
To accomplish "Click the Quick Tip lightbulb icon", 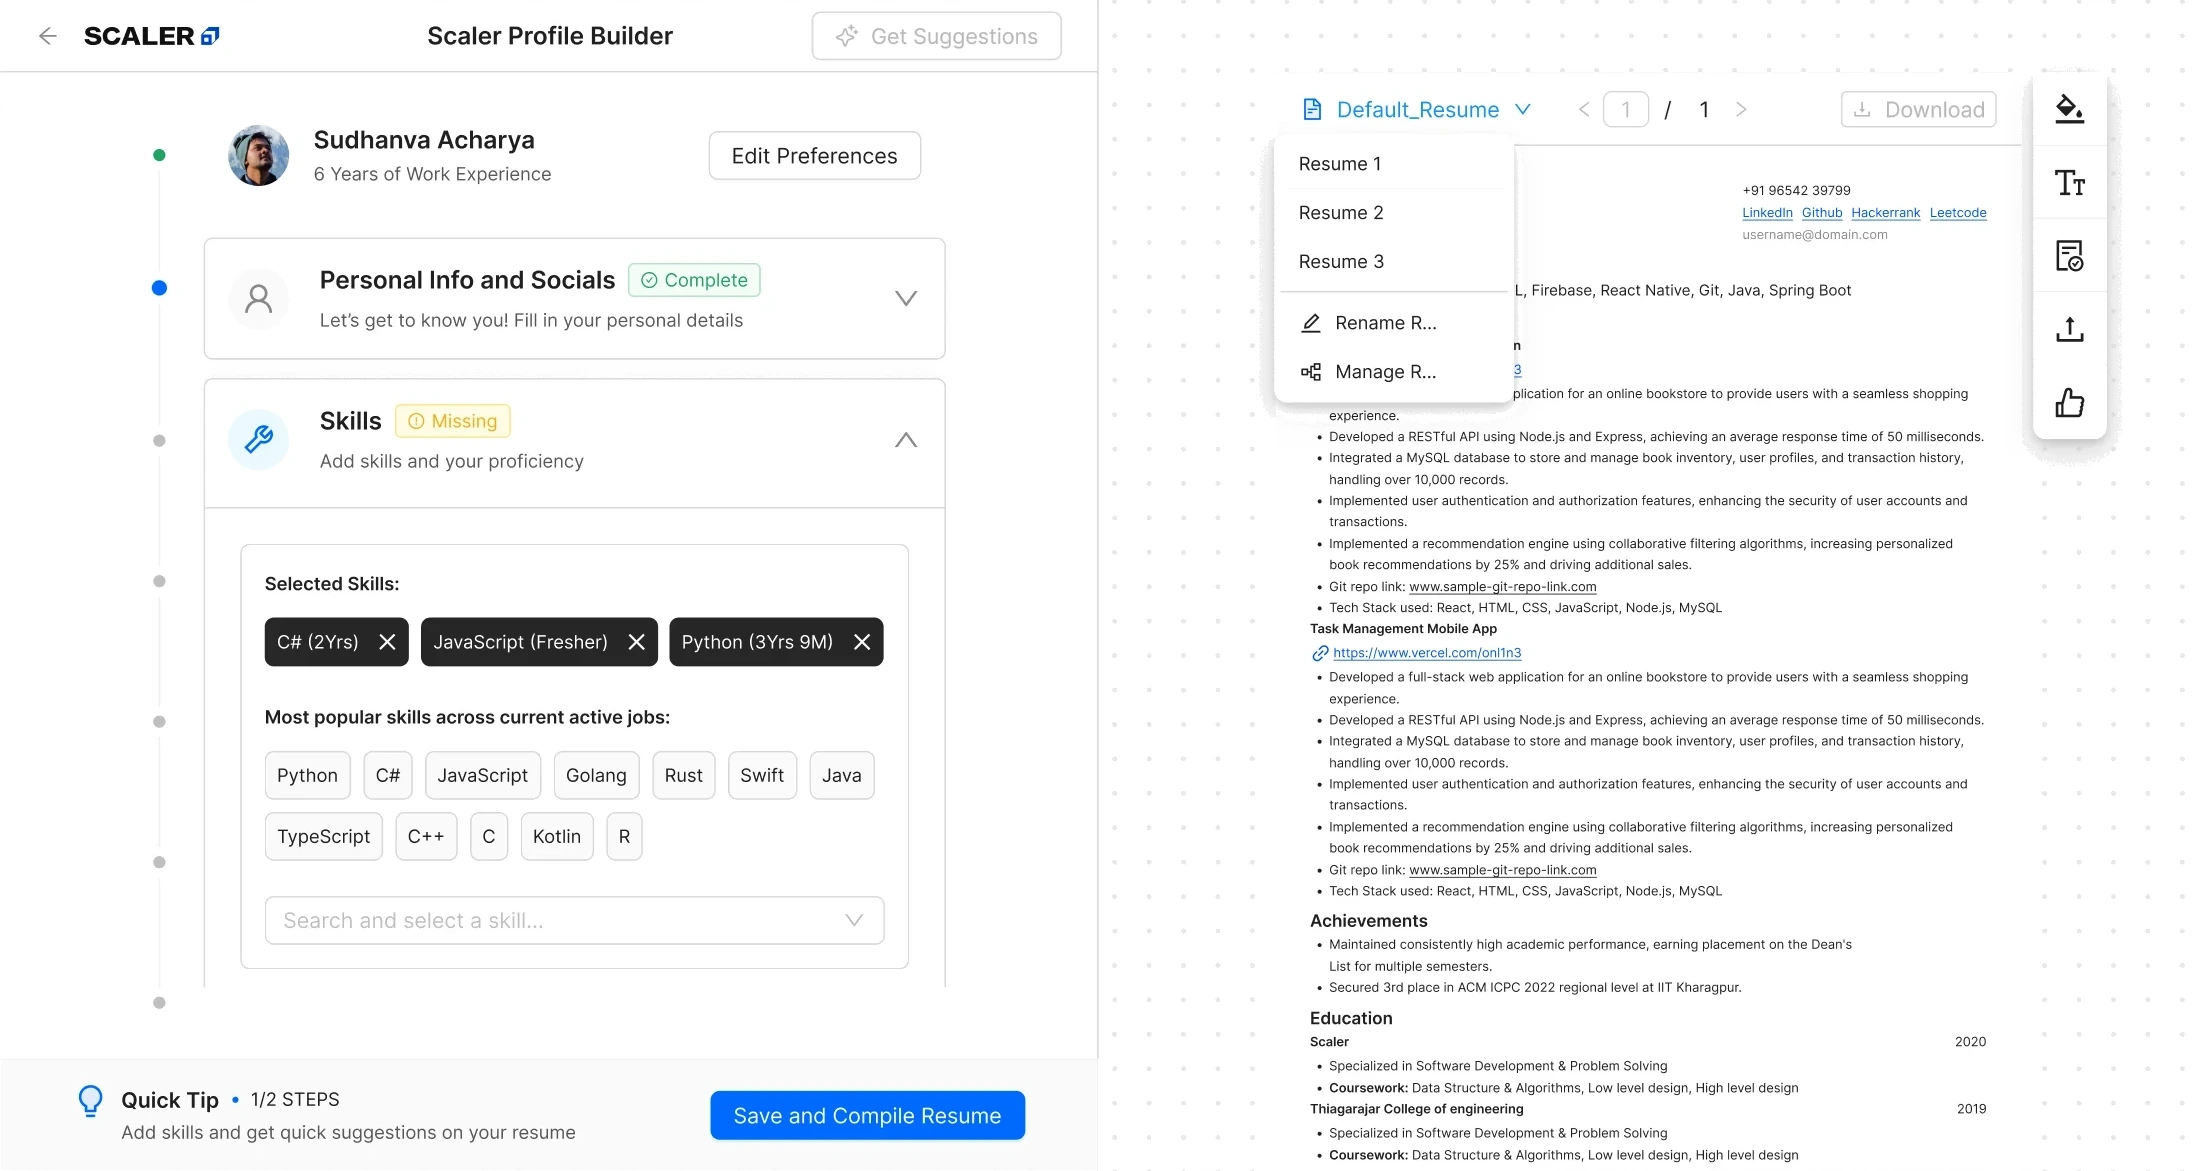I will click(x=90, y=1101).
